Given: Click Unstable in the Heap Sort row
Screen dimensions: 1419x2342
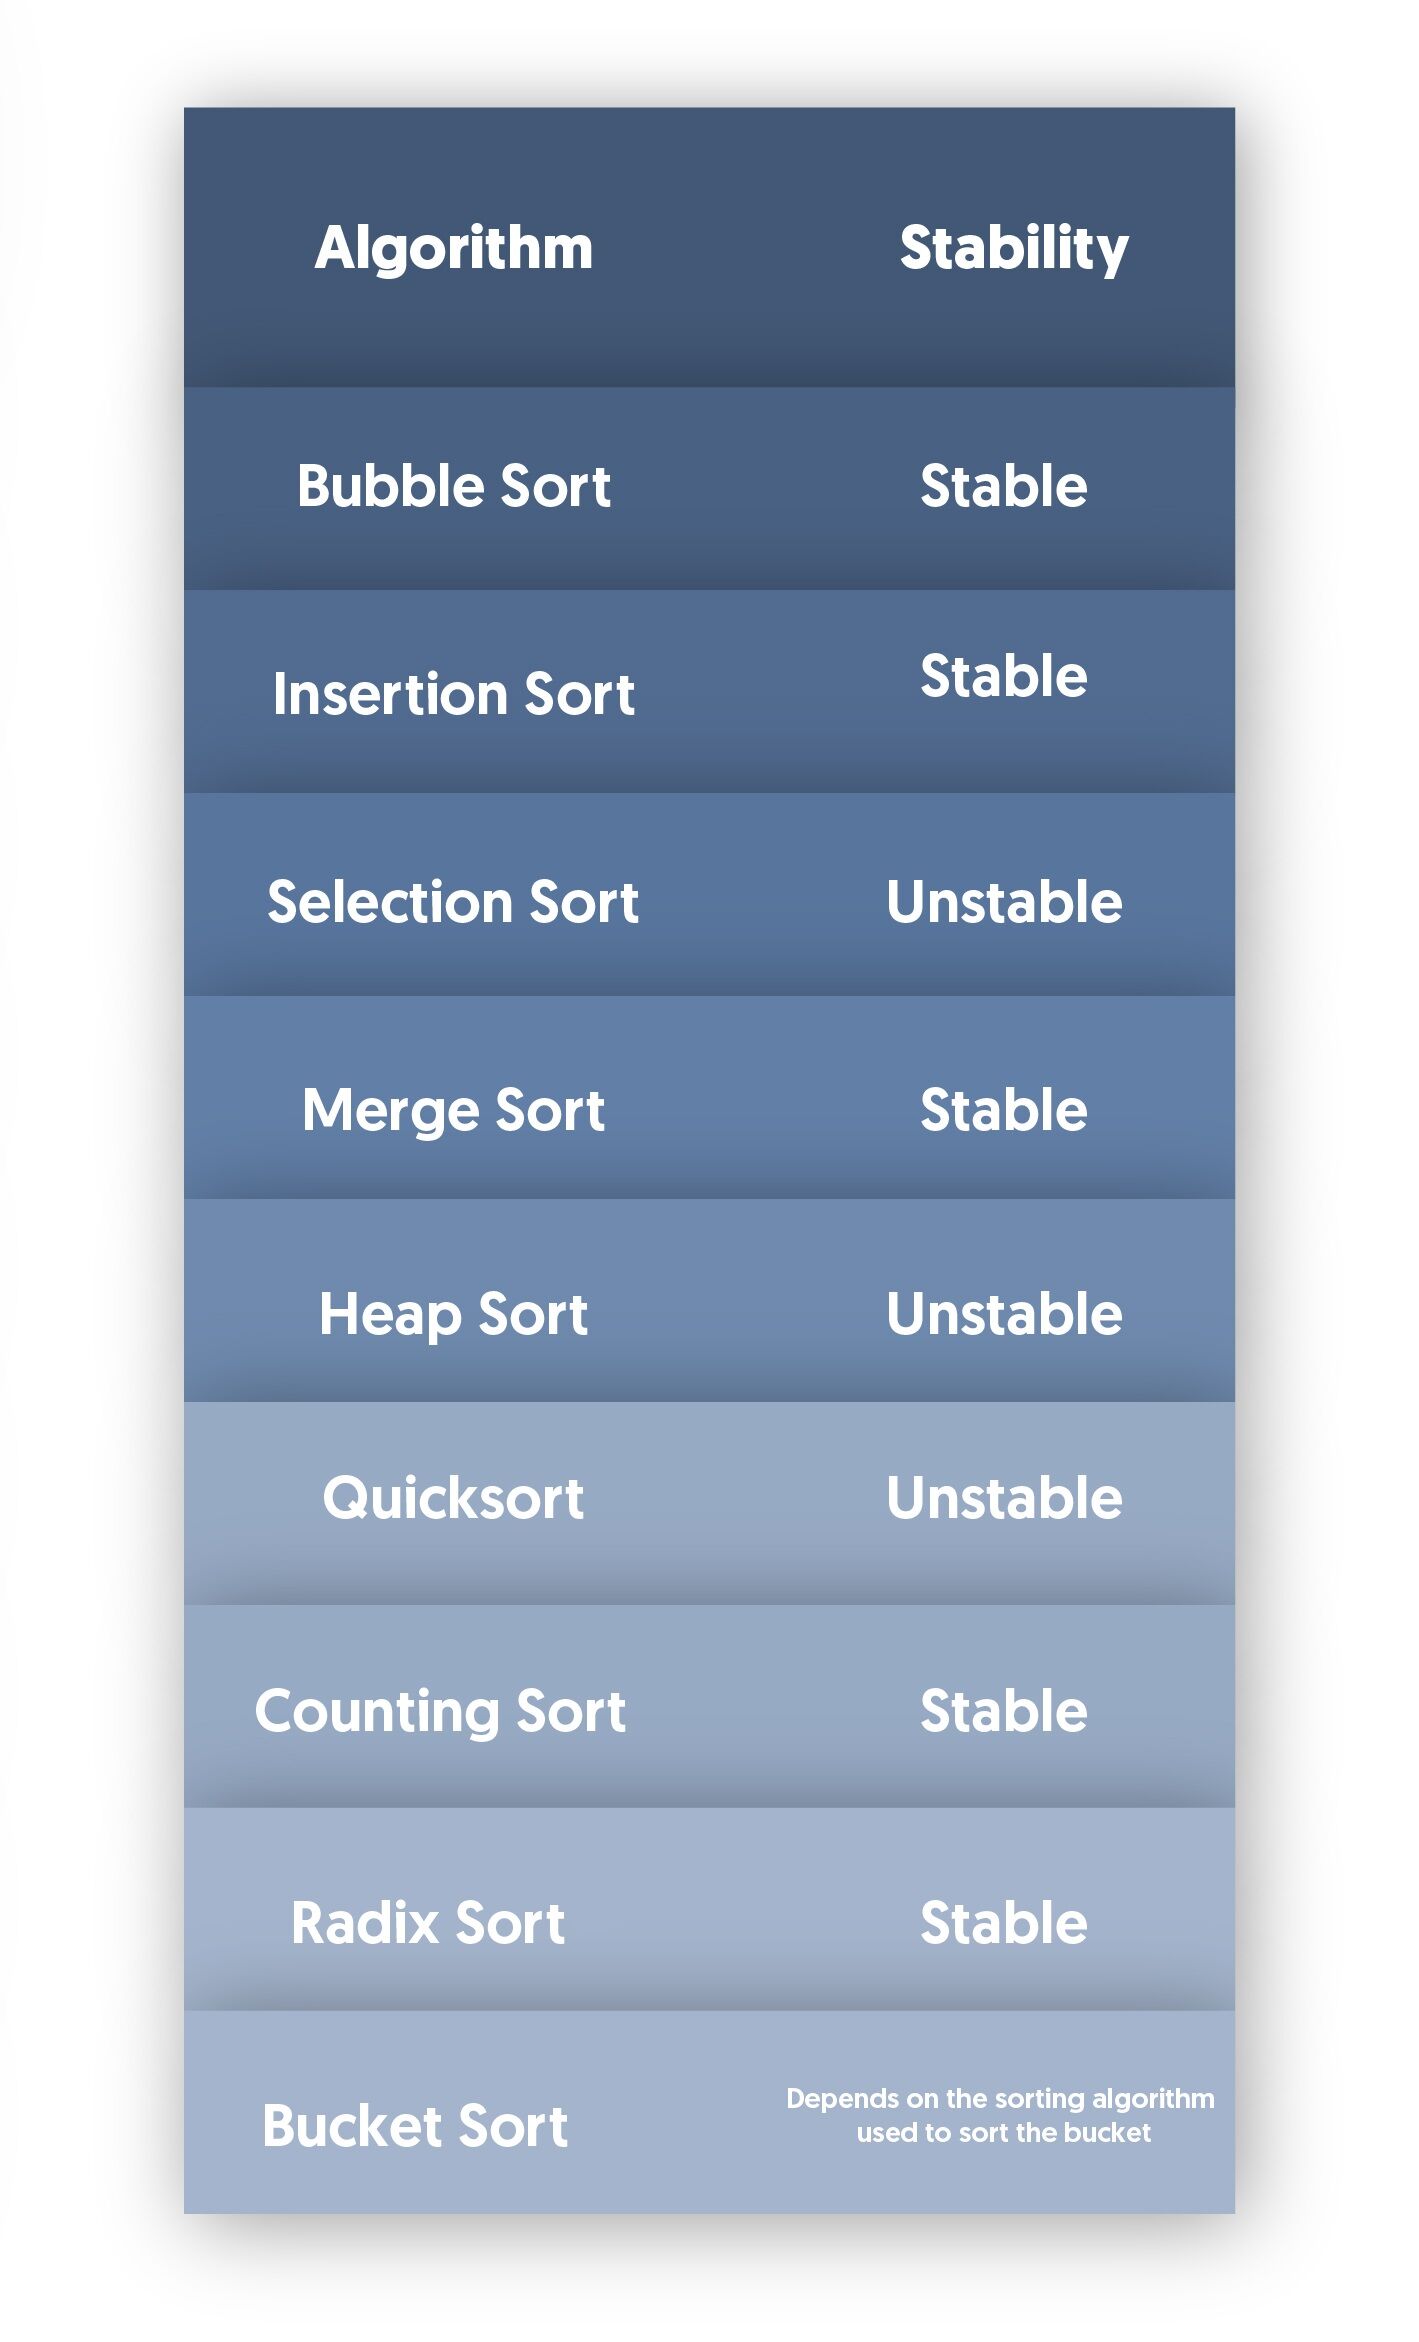Looking at the screenshot, I should [x=1004, y=1314].
